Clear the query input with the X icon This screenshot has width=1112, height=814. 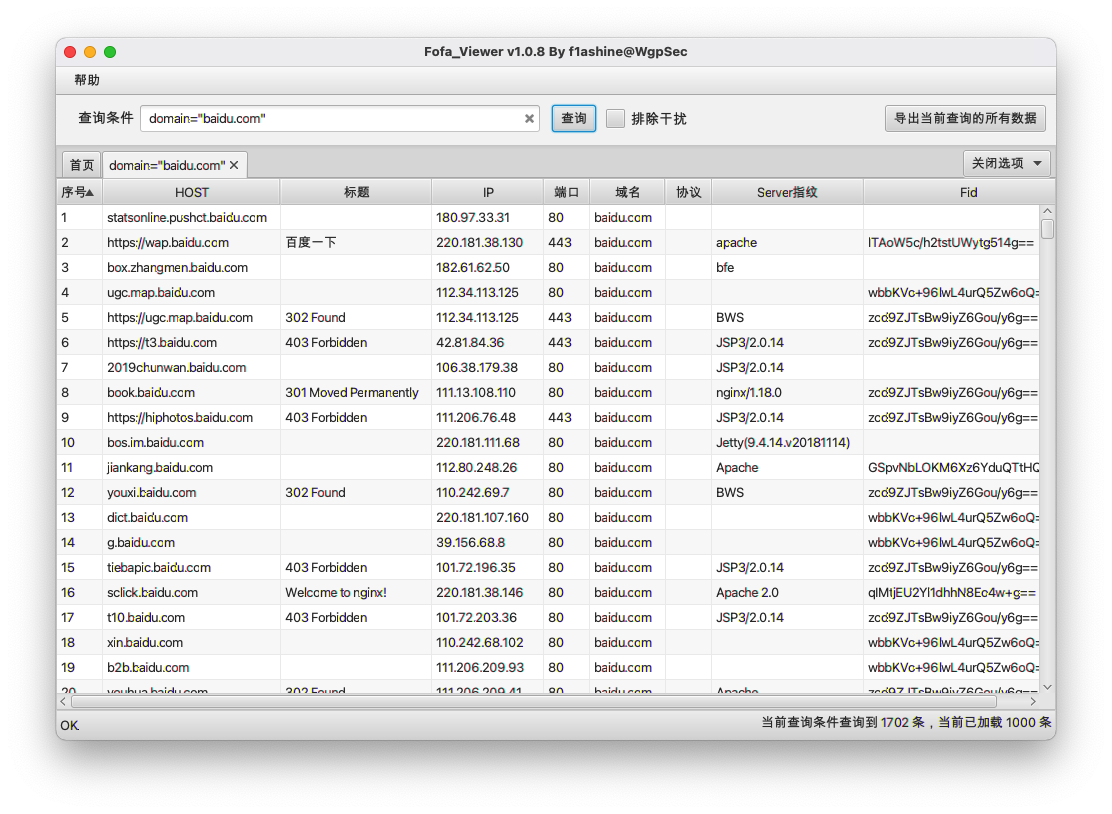coord(529,118)
